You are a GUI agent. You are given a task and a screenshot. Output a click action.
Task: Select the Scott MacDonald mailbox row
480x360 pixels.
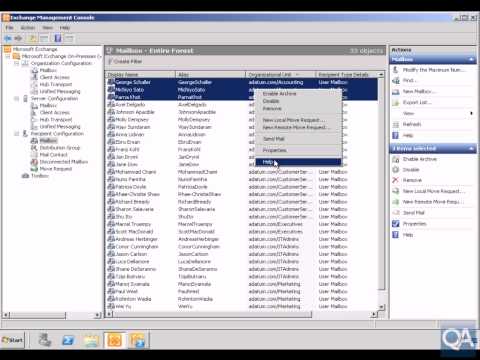[242, 232]
